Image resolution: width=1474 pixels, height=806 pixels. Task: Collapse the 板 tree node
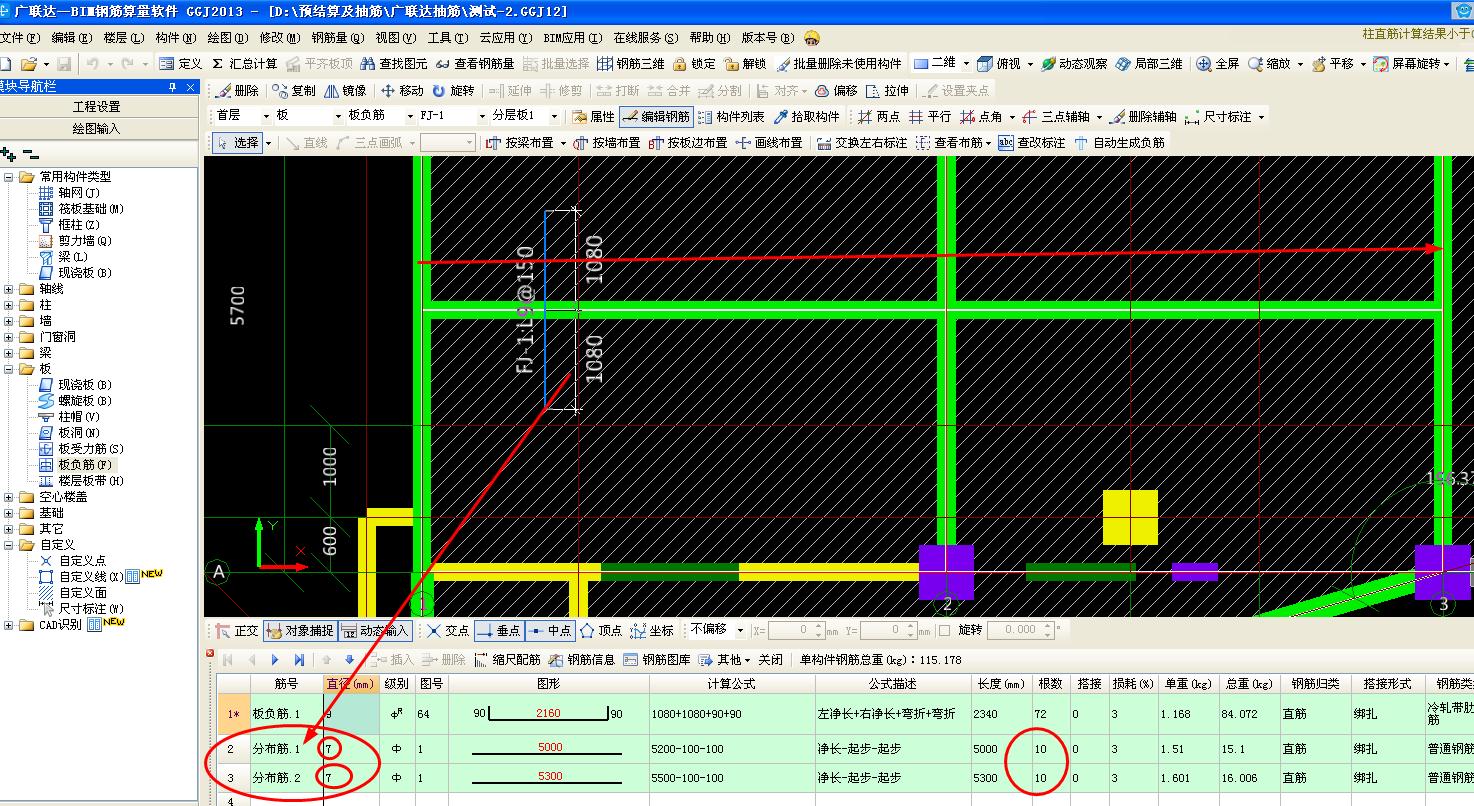point(9,369)
